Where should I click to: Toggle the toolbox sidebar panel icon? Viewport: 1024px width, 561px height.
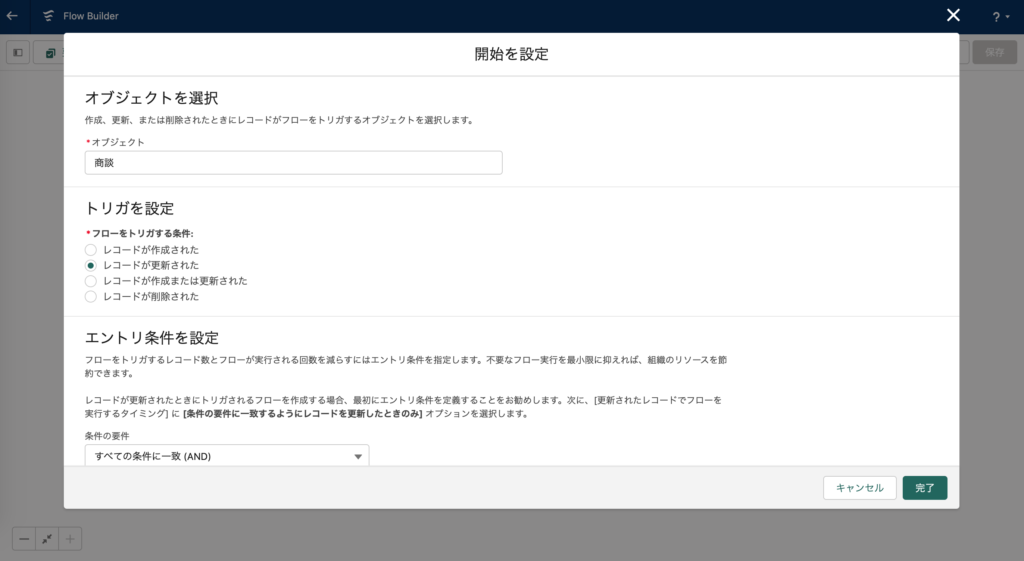(18, 52)
